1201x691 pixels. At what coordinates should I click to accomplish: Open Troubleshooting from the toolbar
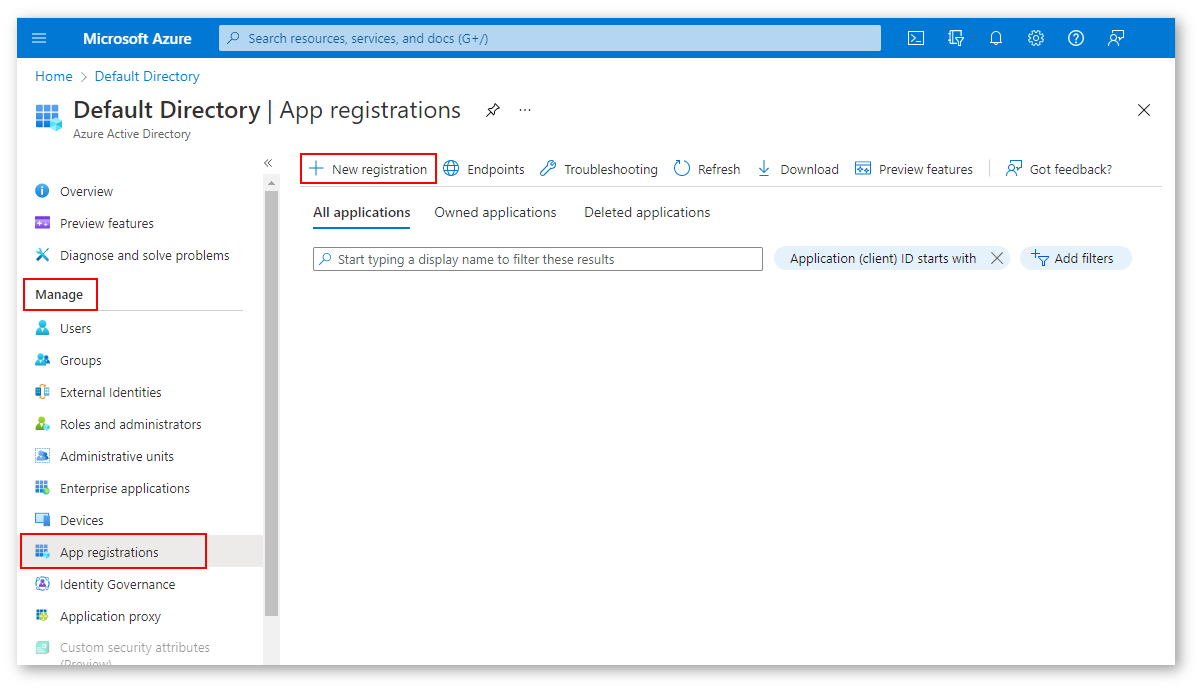tap(598, 169)
